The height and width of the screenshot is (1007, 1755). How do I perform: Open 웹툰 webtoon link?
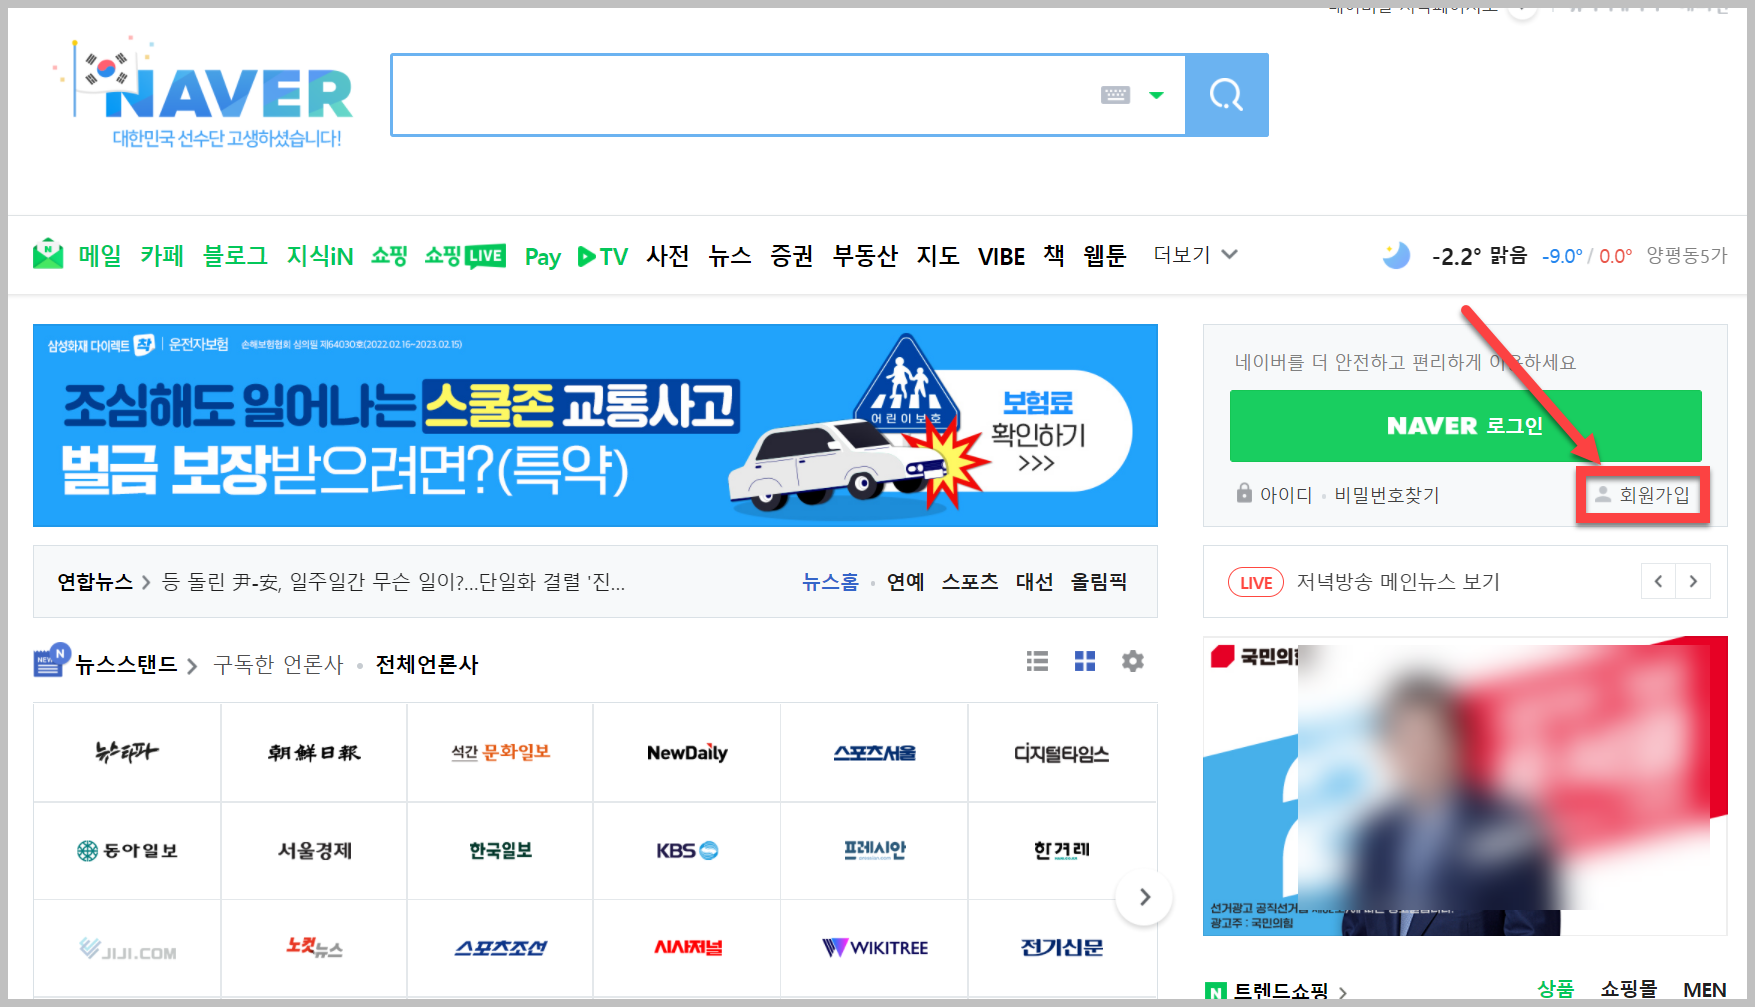pos(1105,256)
